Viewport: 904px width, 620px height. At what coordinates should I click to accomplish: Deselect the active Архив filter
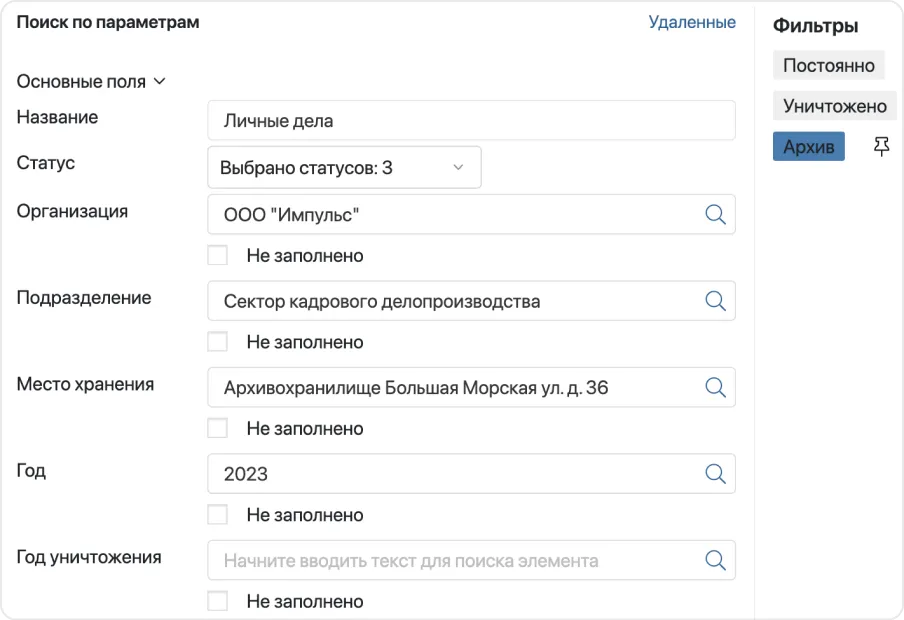808,147
